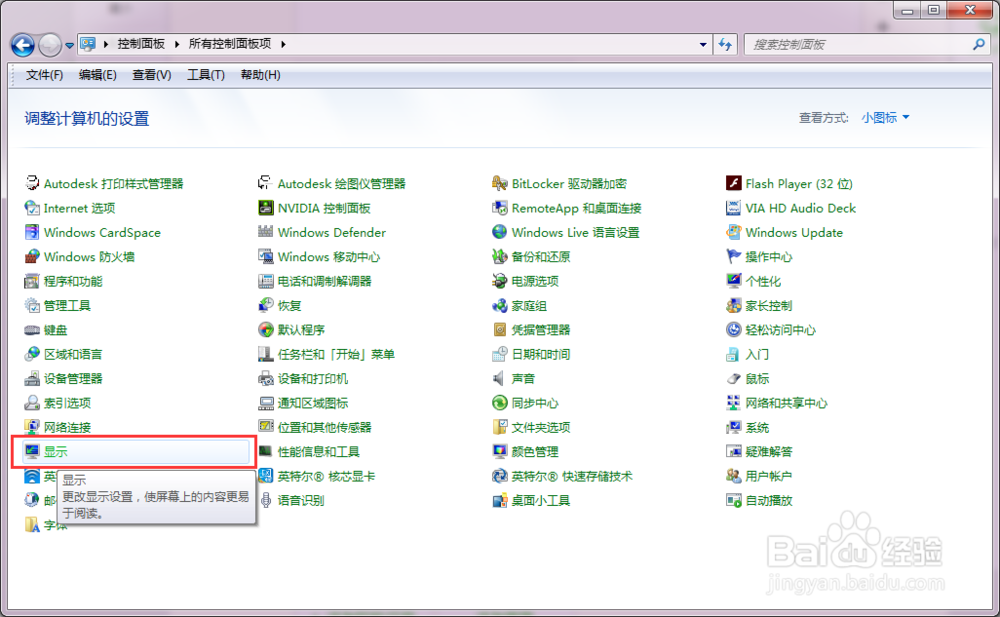Open the 性能信息和工具 link
1000x617 pixels.
coord(319,452)
